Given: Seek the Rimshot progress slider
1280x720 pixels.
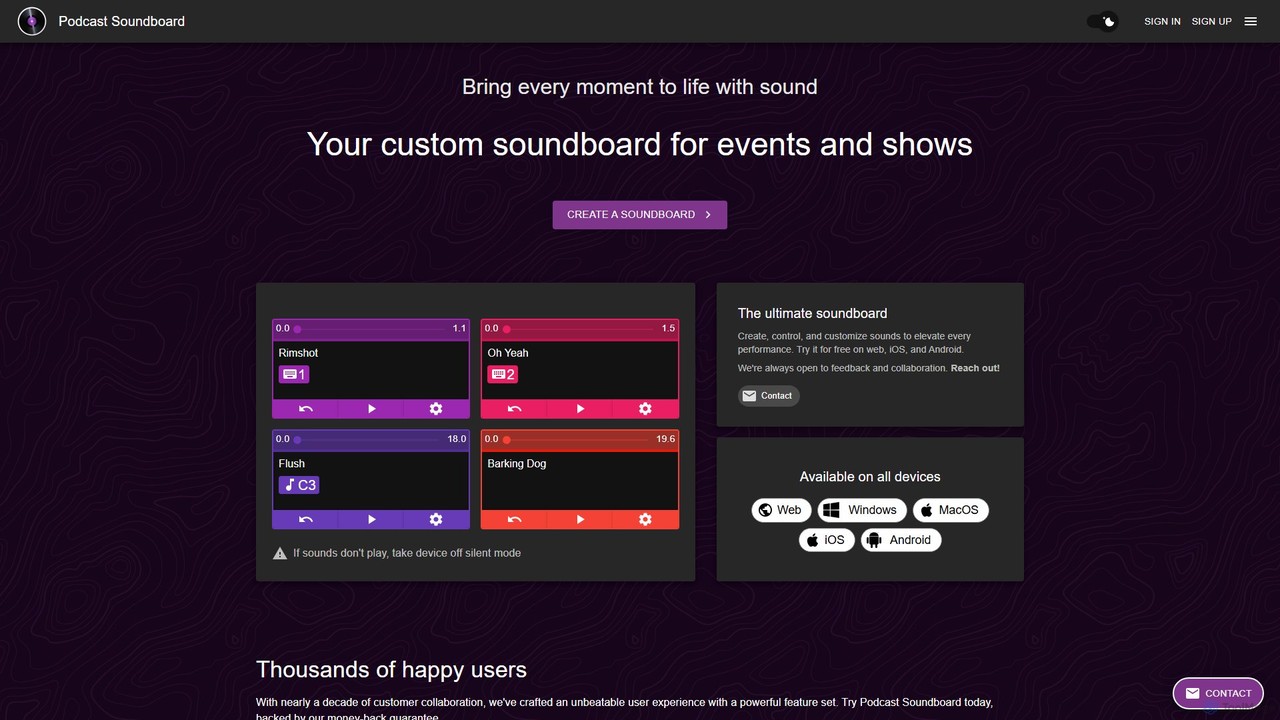Looking at the screenshot, I should [x=371, y=329].
